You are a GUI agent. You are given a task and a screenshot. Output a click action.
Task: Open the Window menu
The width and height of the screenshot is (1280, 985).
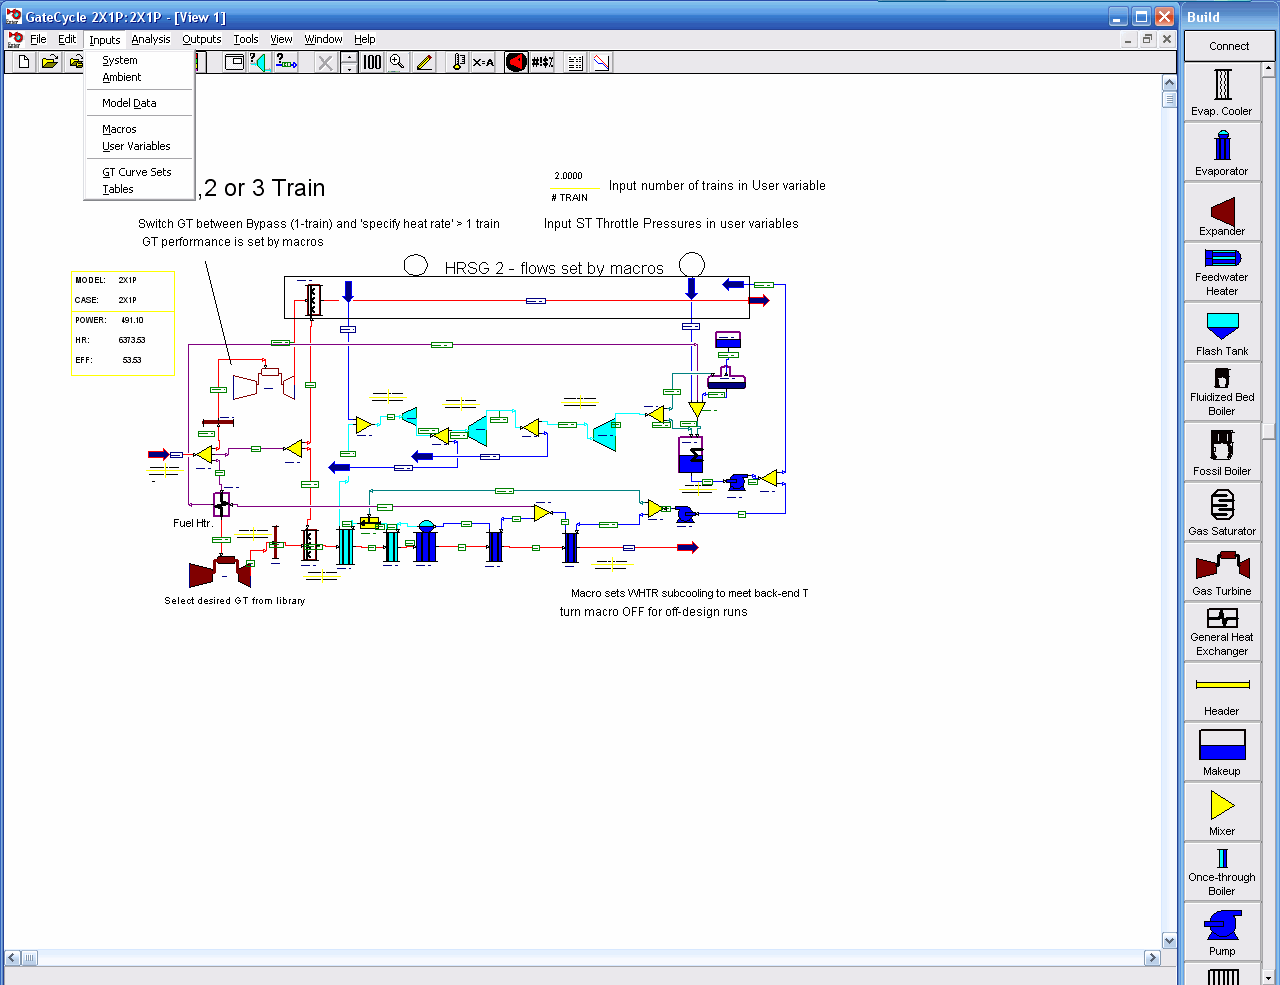pos(323,40)
